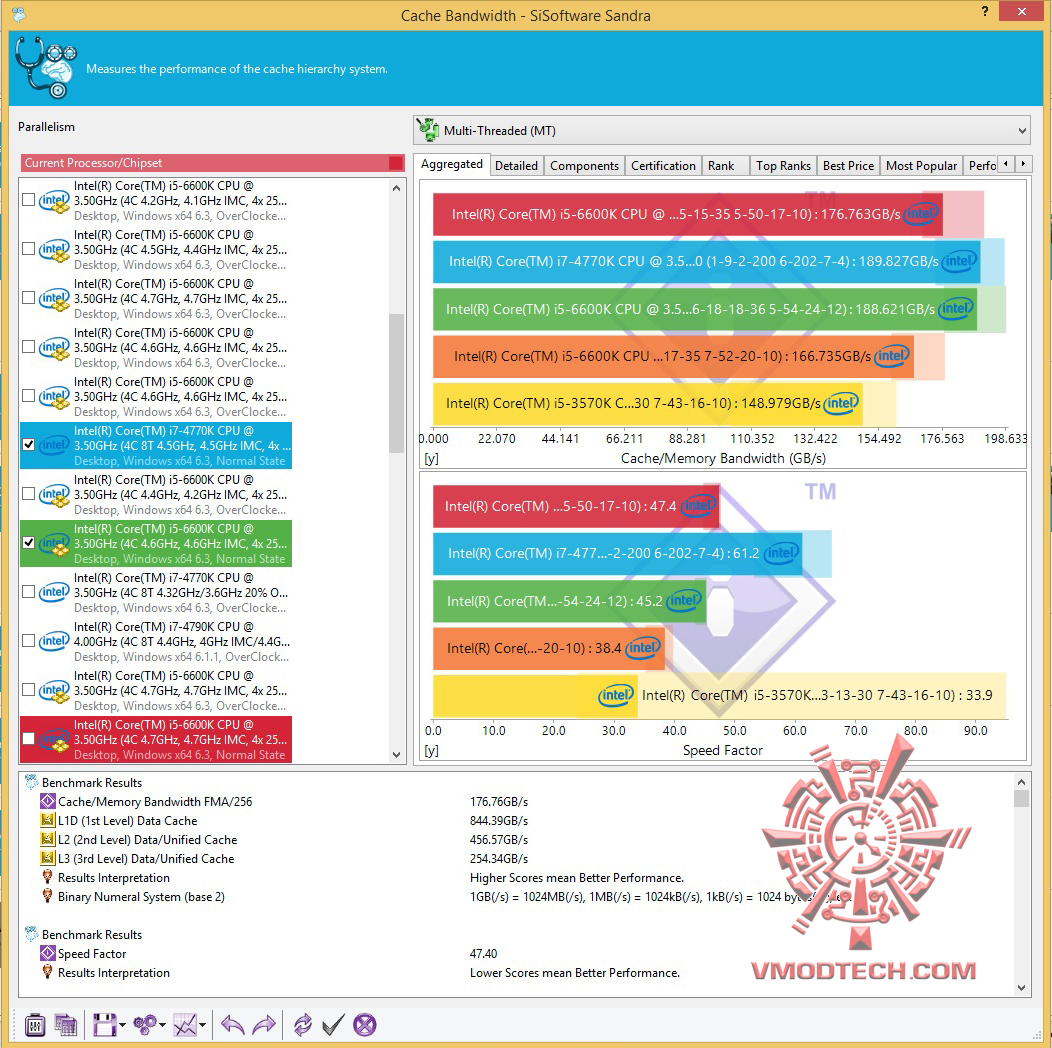Click the orange i5-6600K 166.735GB/s bar
Viewport: 1052px width, 1048px height.
tap(673, 356)
